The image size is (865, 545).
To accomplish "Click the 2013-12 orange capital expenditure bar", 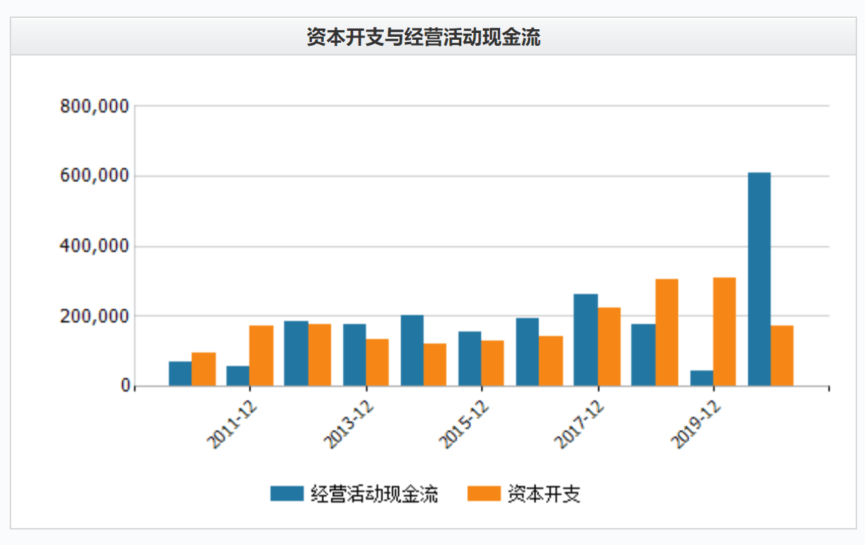I will point(377,362).
